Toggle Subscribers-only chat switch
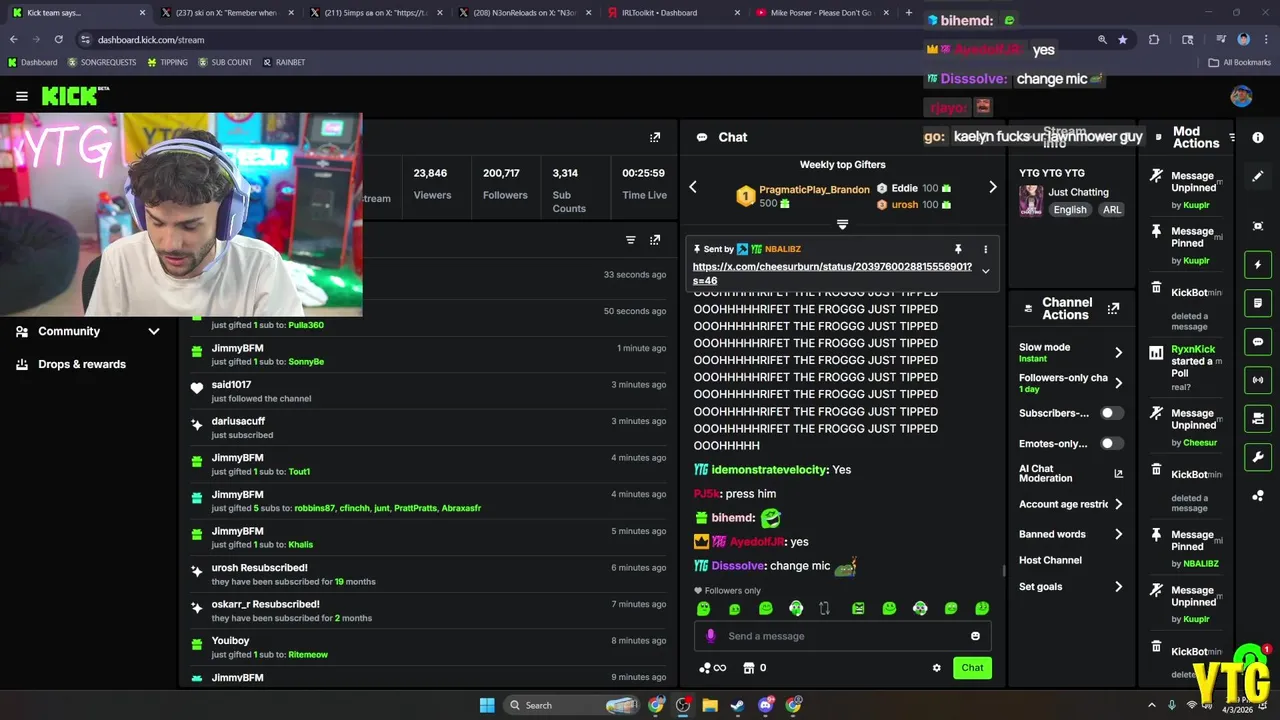 click(1111, 413)
